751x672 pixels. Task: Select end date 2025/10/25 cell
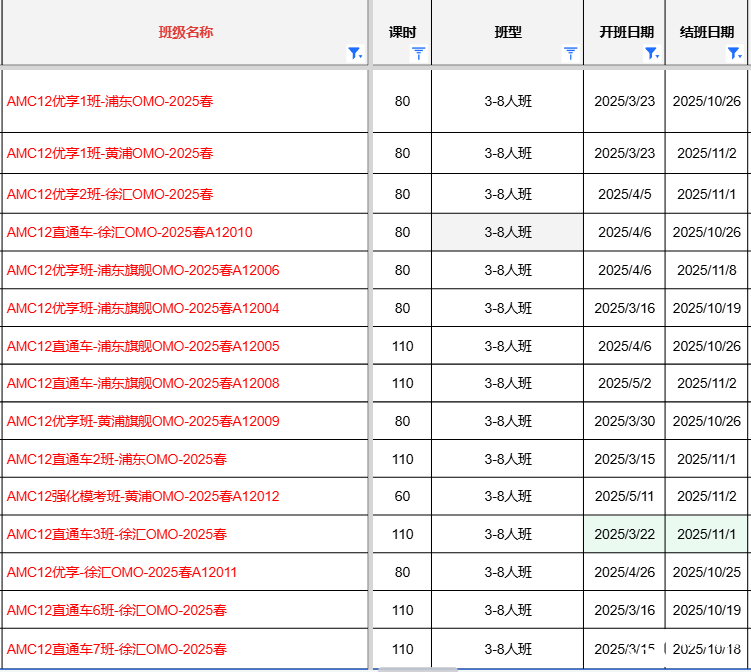[x=707, y=572]
